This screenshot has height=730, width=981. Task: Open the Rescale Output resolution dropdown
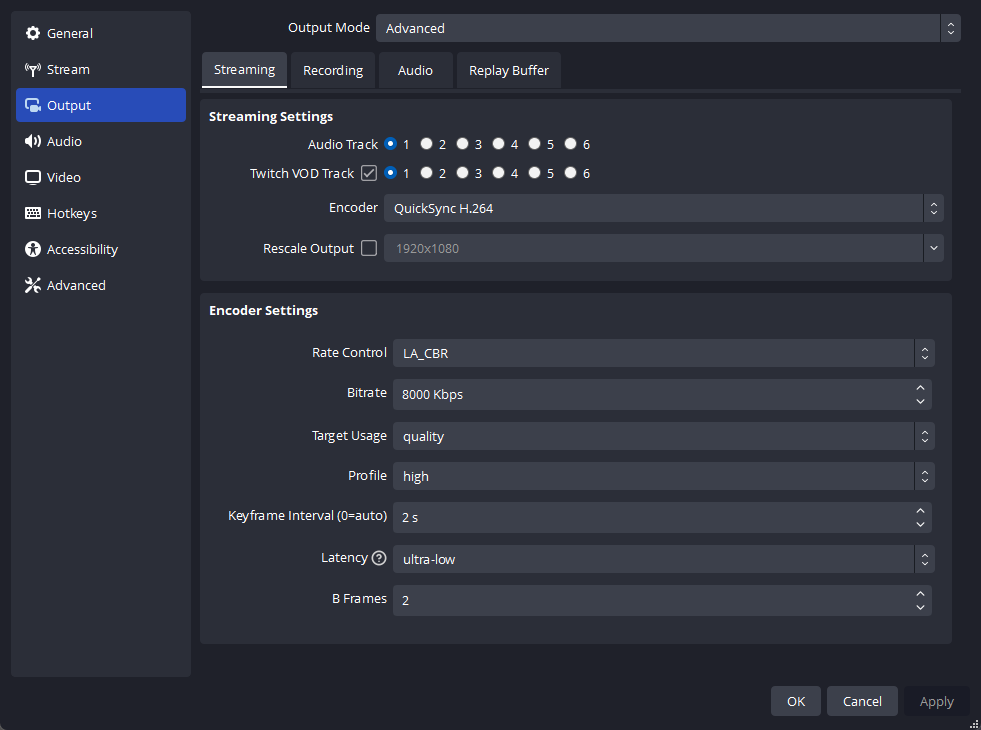coord(663,248)
